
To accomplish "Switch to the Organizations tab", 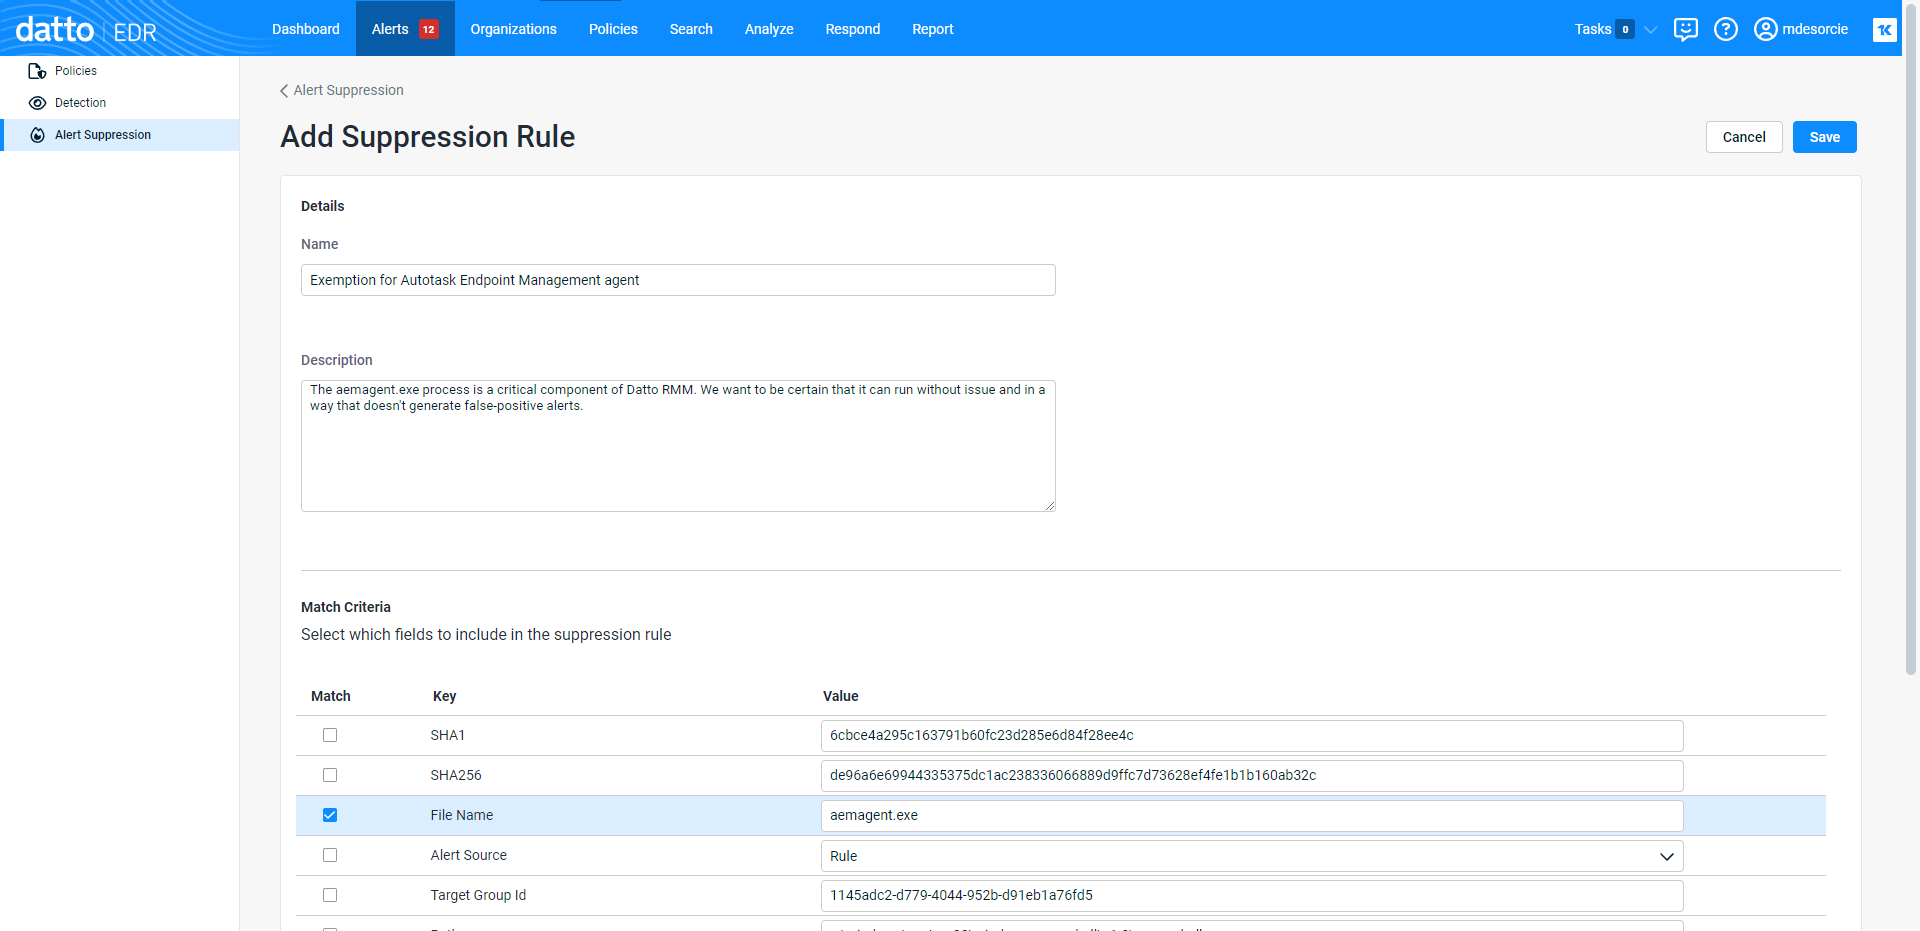I will (x=514, y=29).
